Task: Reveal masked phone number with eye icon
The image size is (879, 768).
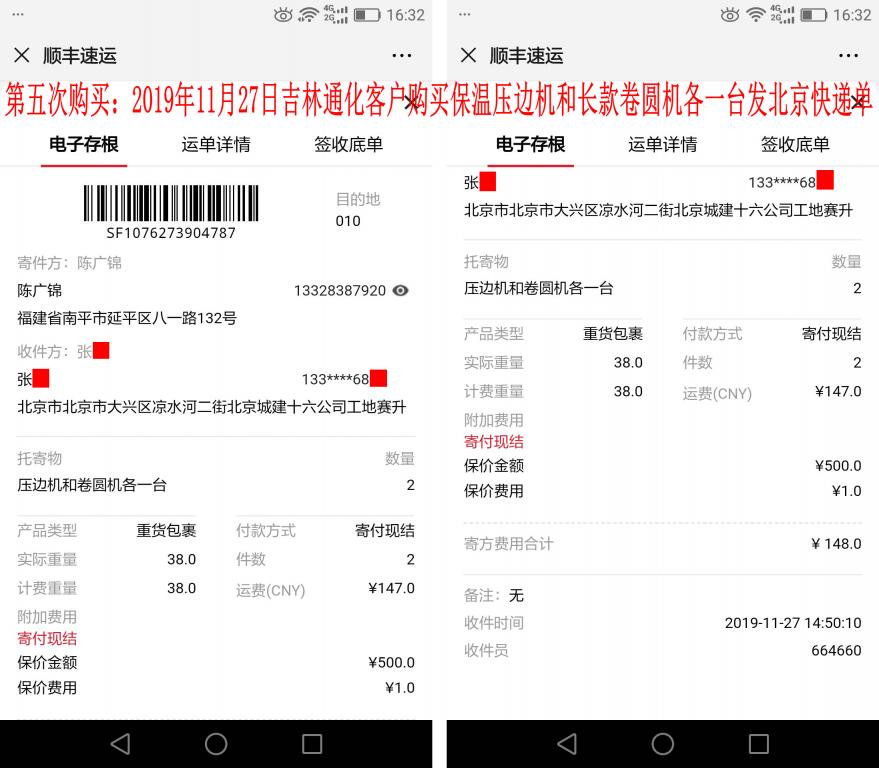Action: [x=399, y=289]
